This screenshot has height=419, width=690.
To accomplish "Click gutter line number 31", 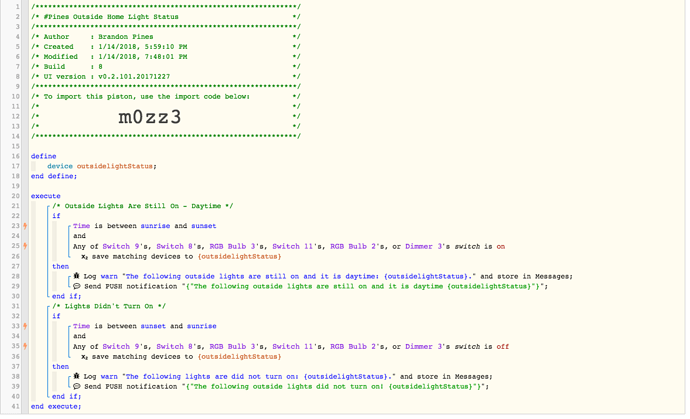I will coord(15,306).
